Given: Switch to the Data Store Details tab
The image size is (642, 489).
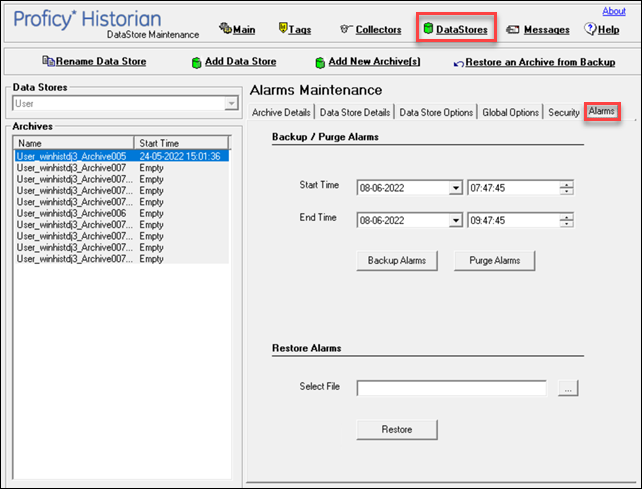Looking at the screenshot, I should point(355,112).
